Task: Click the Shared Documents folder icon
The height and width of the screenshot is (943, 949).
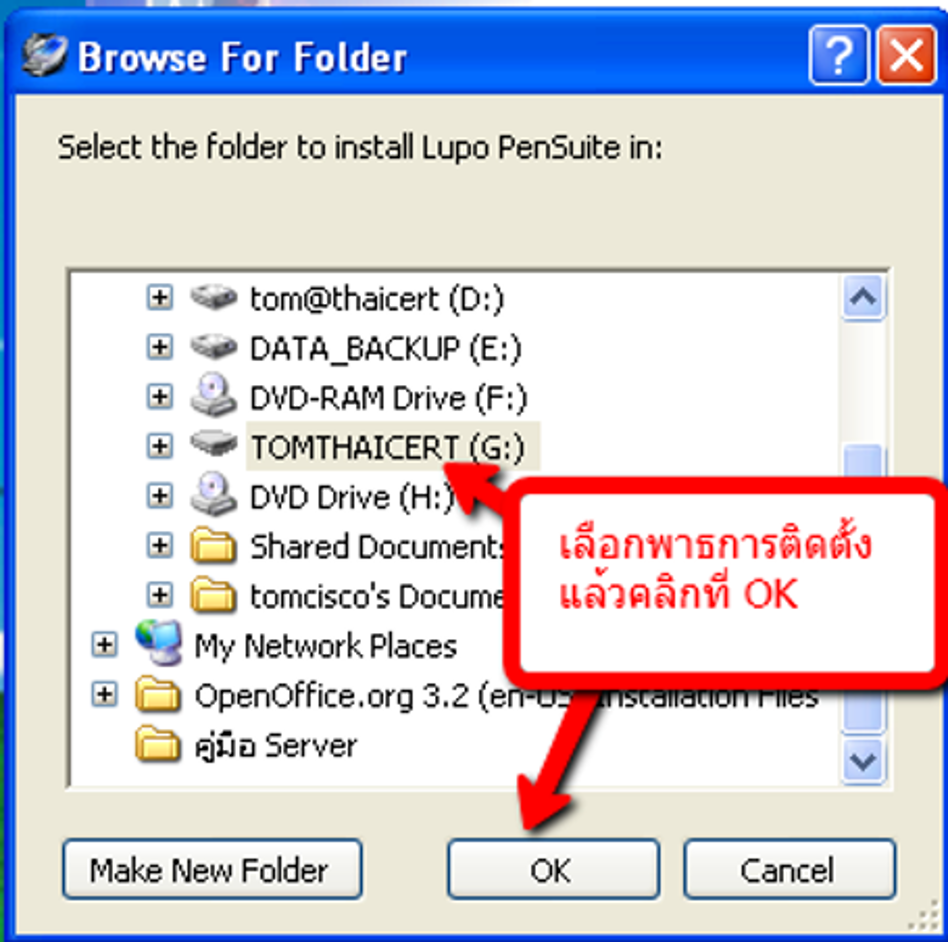Action: [213, 545]
